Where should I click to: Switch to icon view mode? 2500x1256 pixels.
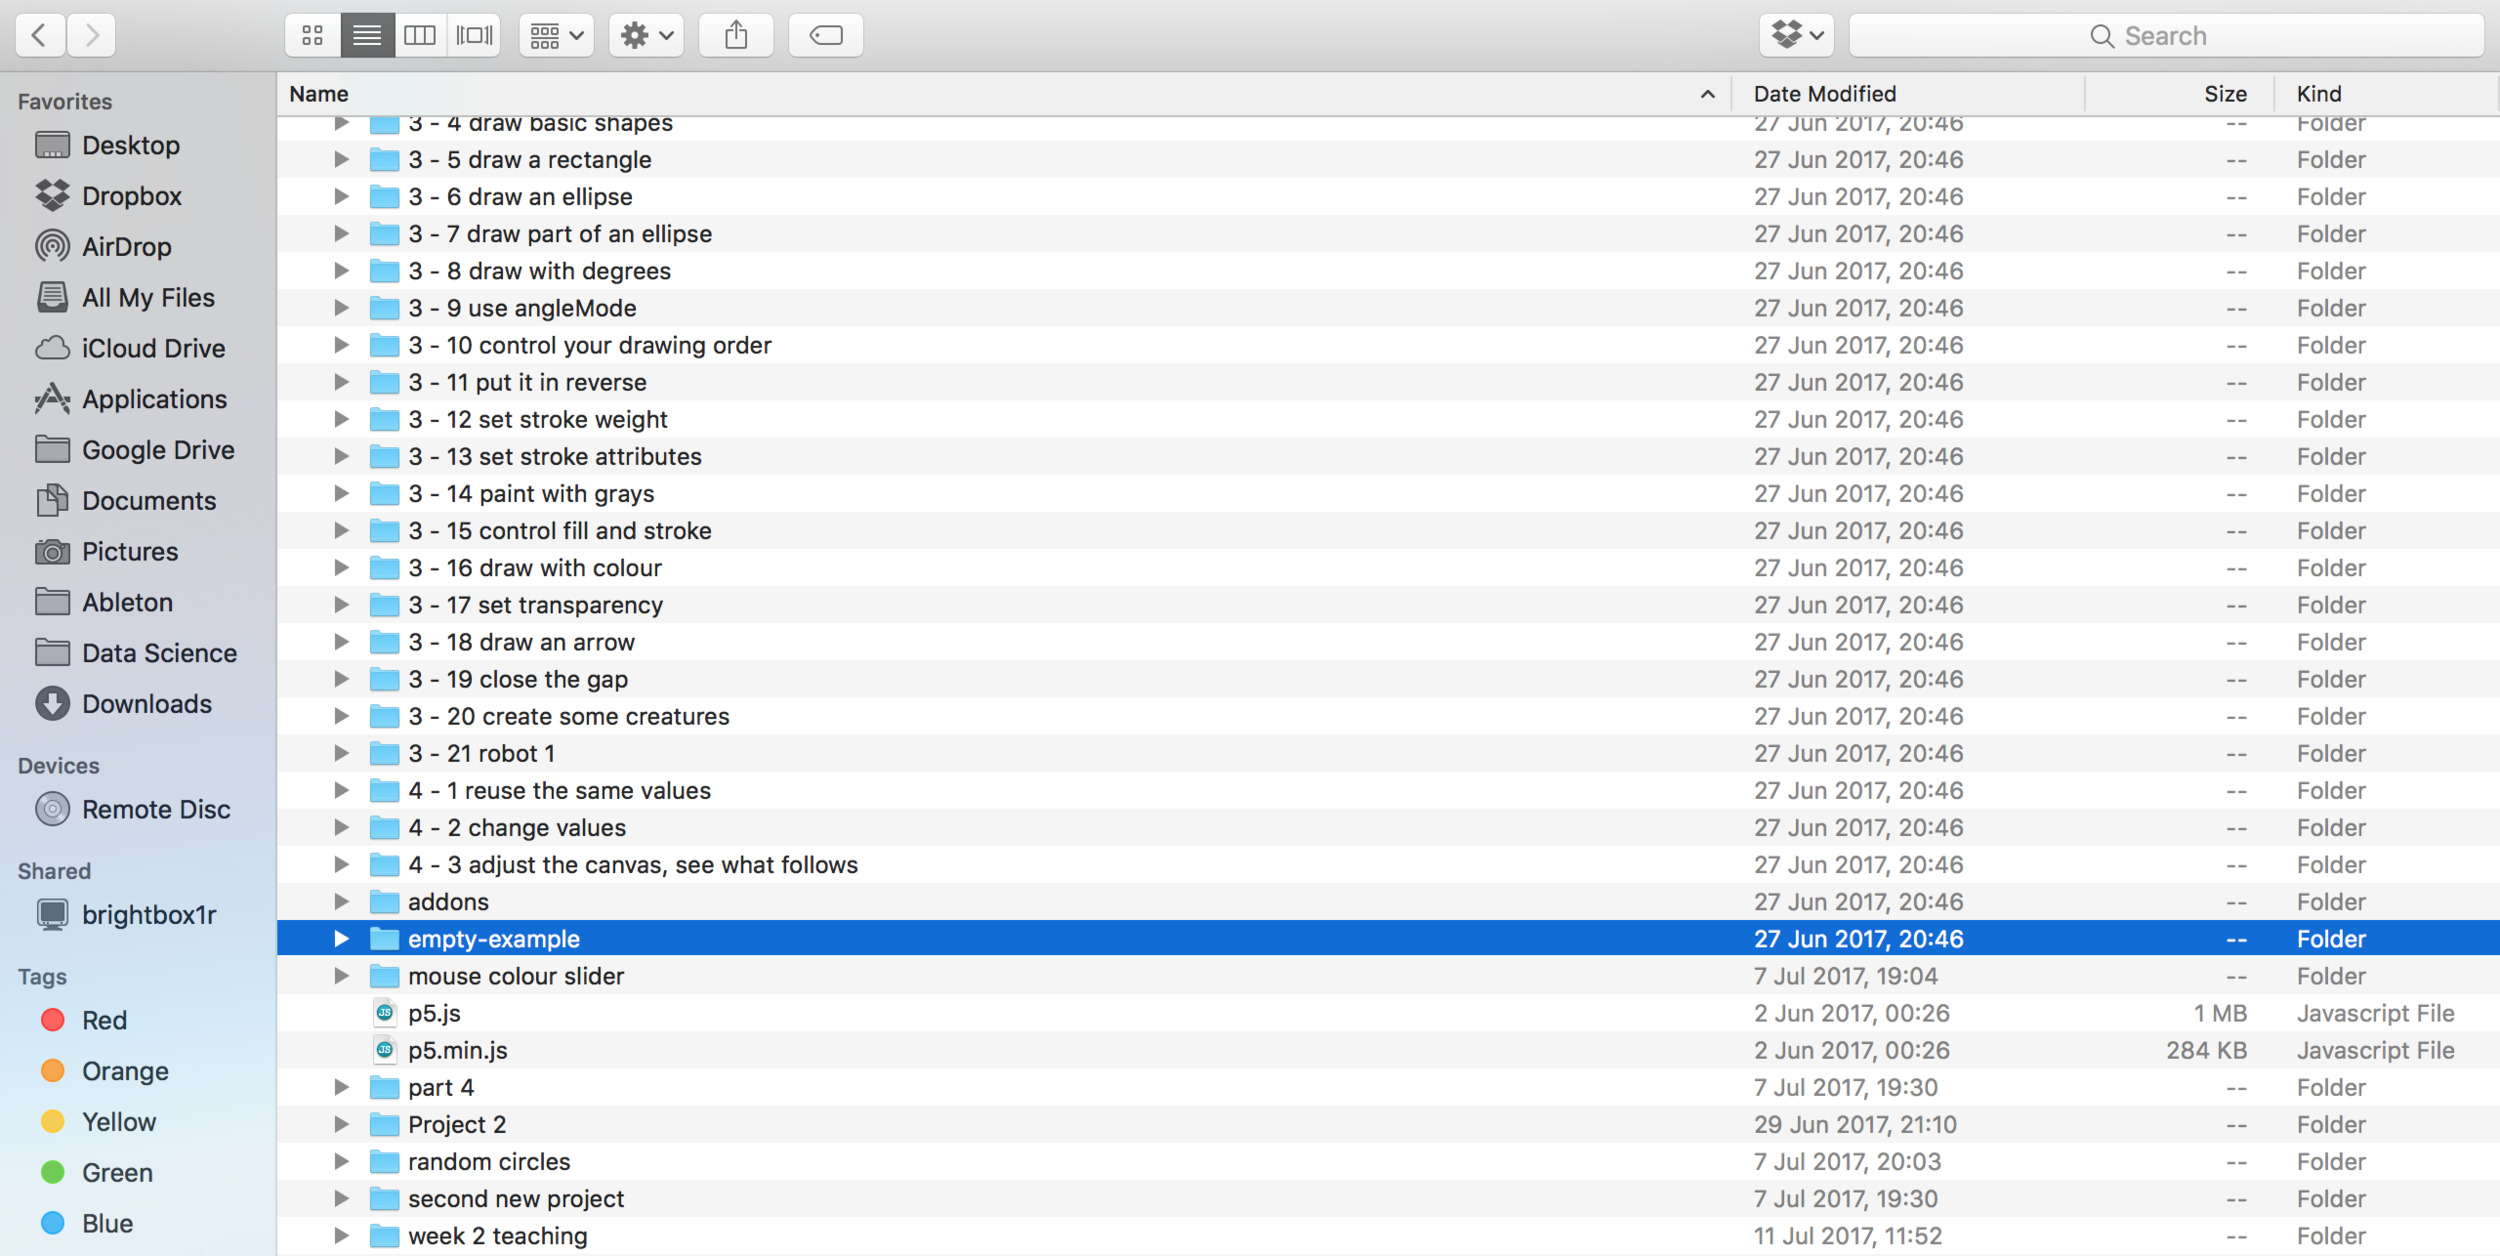pyautogui.click(x=312, y=36)
